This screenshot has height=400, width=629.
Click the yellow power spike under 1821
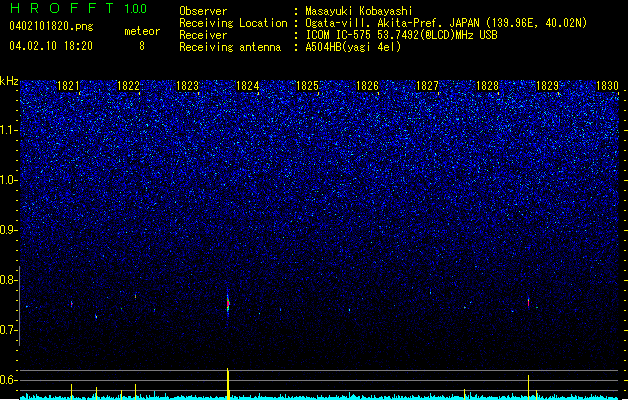(x=72, y=392)
